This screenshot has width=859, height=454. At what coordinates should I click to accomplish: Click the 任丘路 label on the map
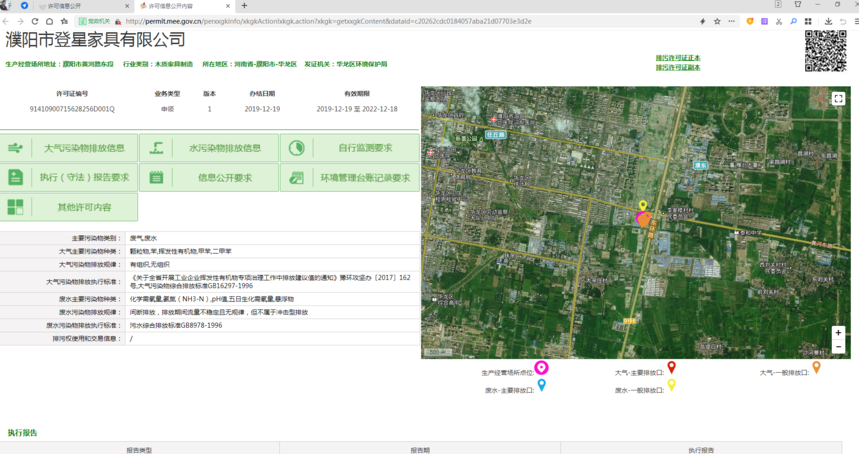tap(496, 134)
